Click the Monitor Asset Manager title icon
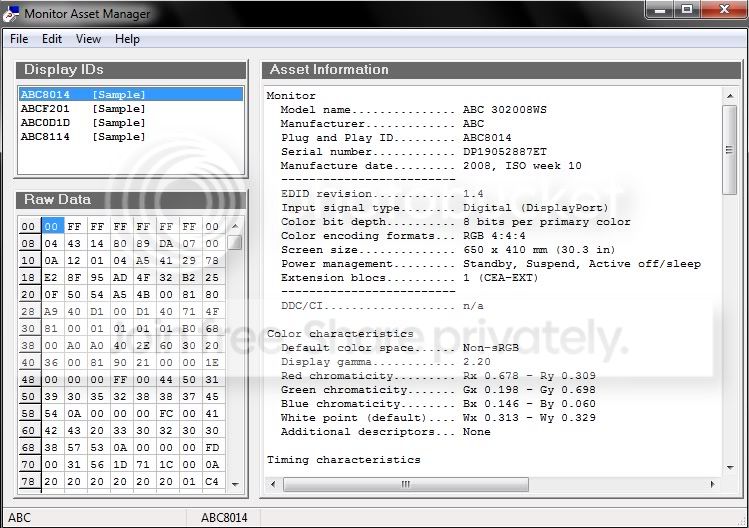Viewport: 749px width, 528px height. pyautogui.click(x=11, y=14)
